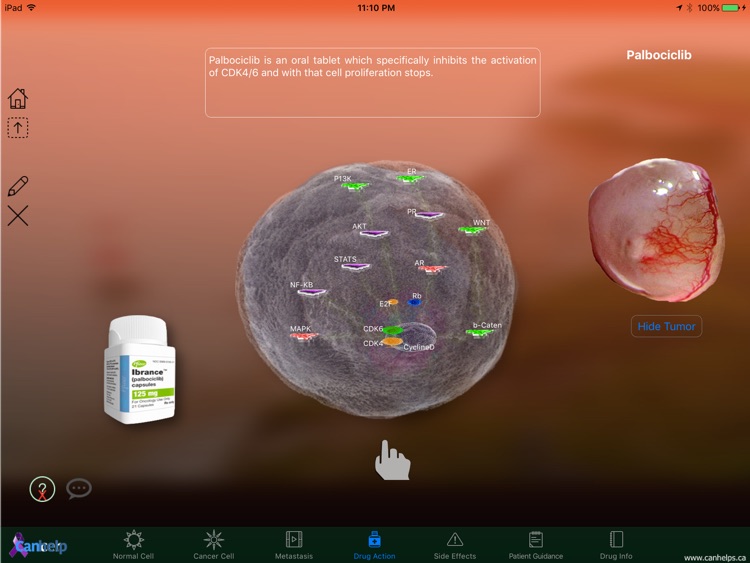This screenshot has width=750, height=563.
Task: Tap the green CDK6 molecule
Action: (393, 330)
